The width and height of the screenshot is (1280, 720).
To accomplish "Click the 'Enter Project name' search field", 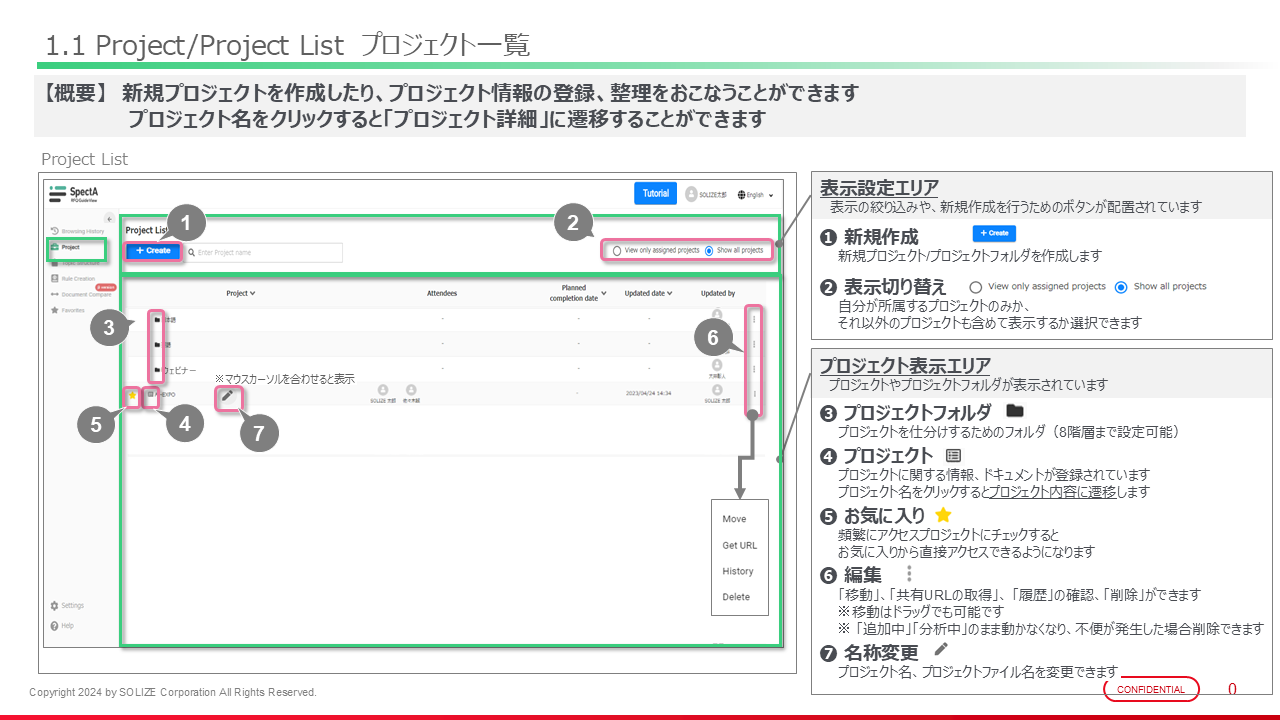I will (x=266, y=252).
